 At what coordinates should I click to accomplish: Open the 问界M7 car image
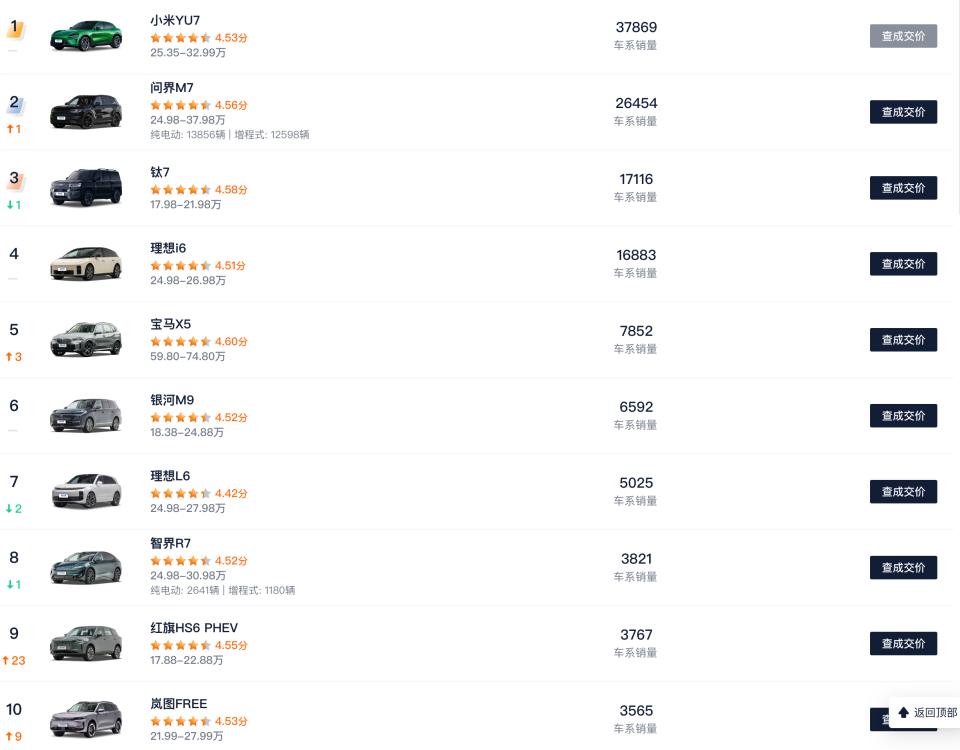coord(86,112)
